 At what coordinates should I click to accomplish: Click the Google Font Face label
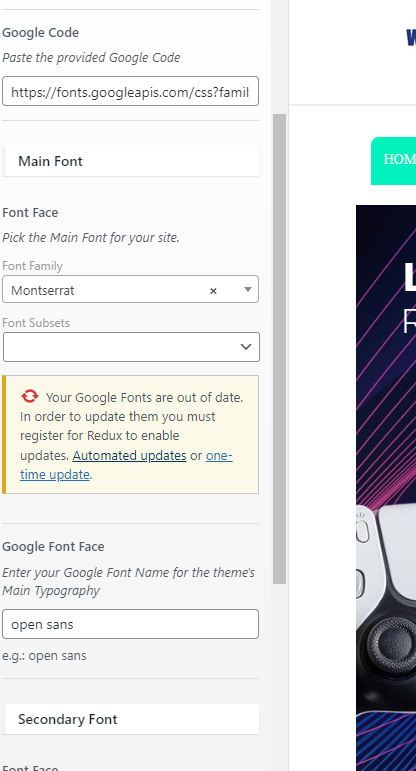point(53,546)
